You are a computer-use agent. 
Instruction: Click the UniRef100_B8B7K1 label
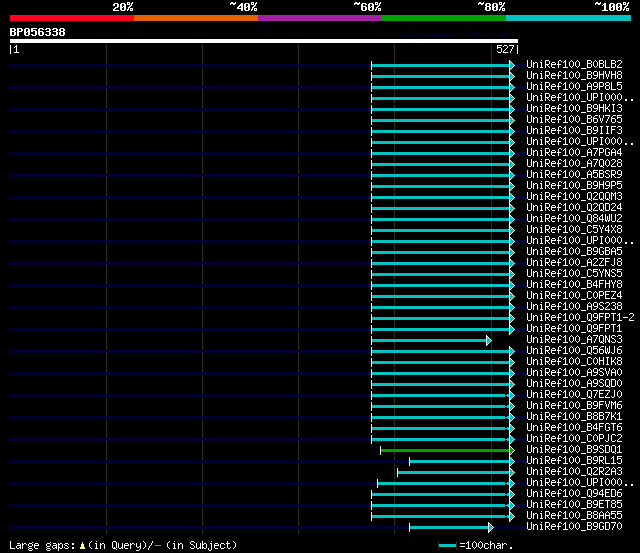coord(574,417)
